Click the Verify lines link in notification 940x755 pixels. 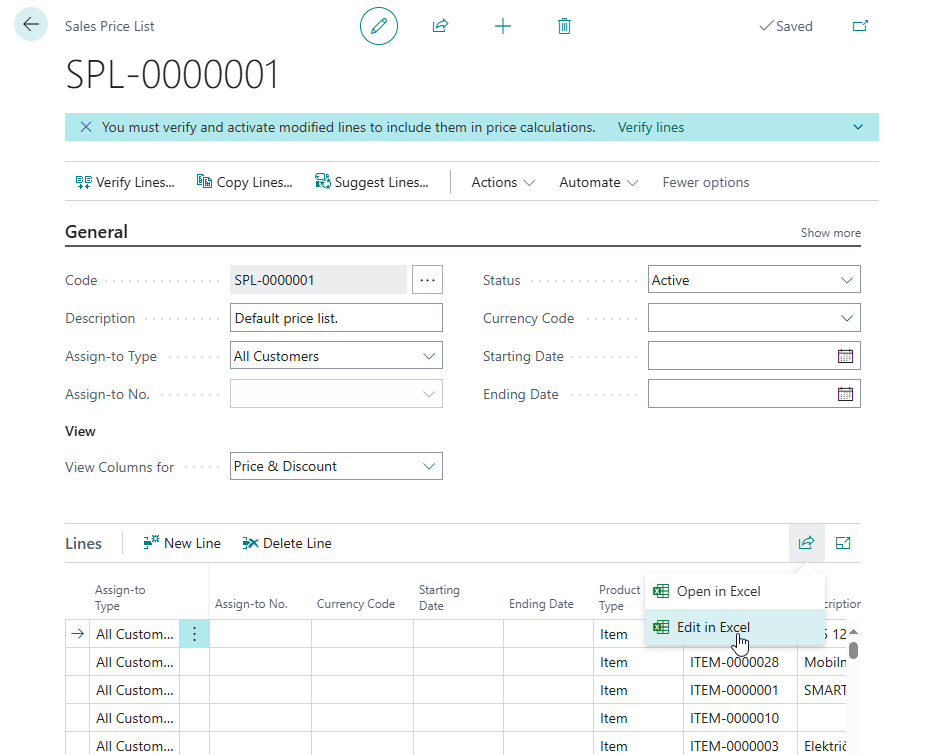pos(650,127)
